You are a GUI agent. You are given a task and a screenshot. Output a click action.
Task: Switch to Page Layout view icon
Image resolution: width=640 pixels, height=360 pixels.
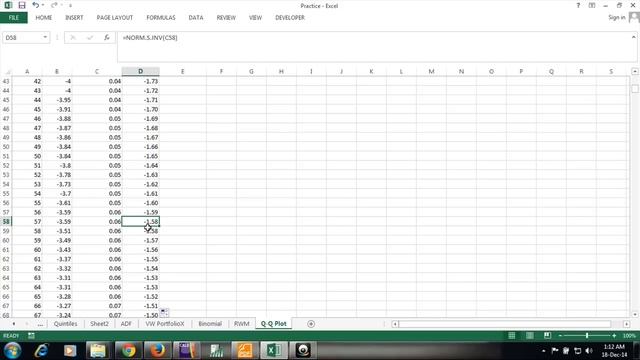[529, 336]
